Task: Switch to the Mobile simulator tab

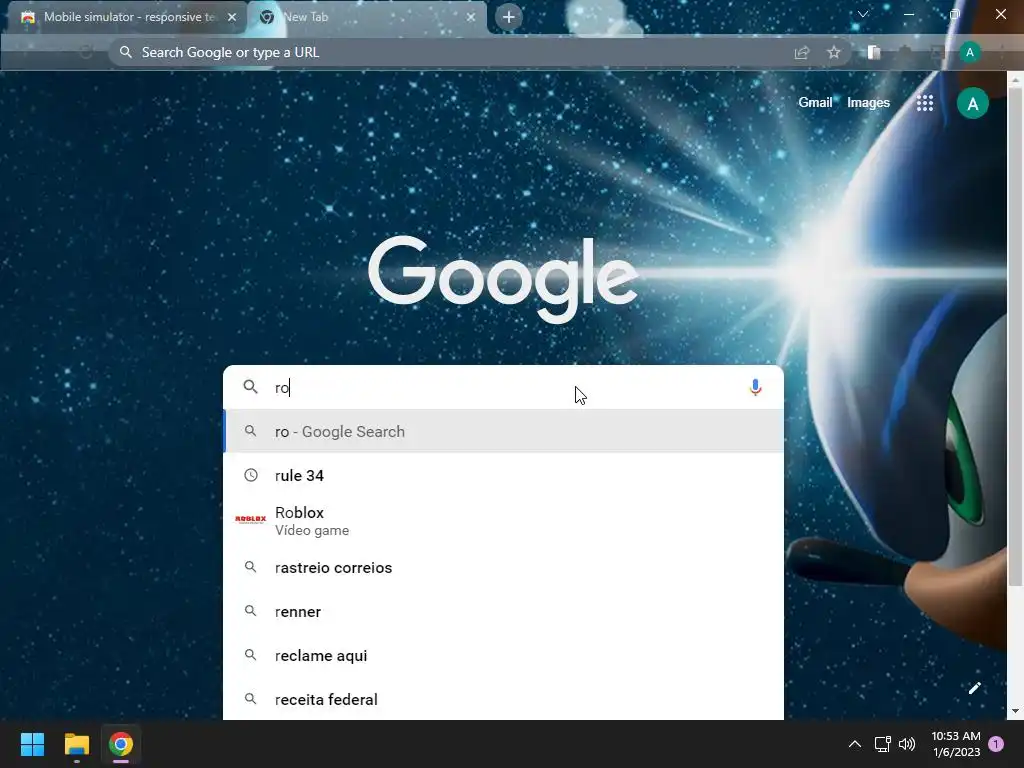Action: pyautogui.click(x=127, y=17)
